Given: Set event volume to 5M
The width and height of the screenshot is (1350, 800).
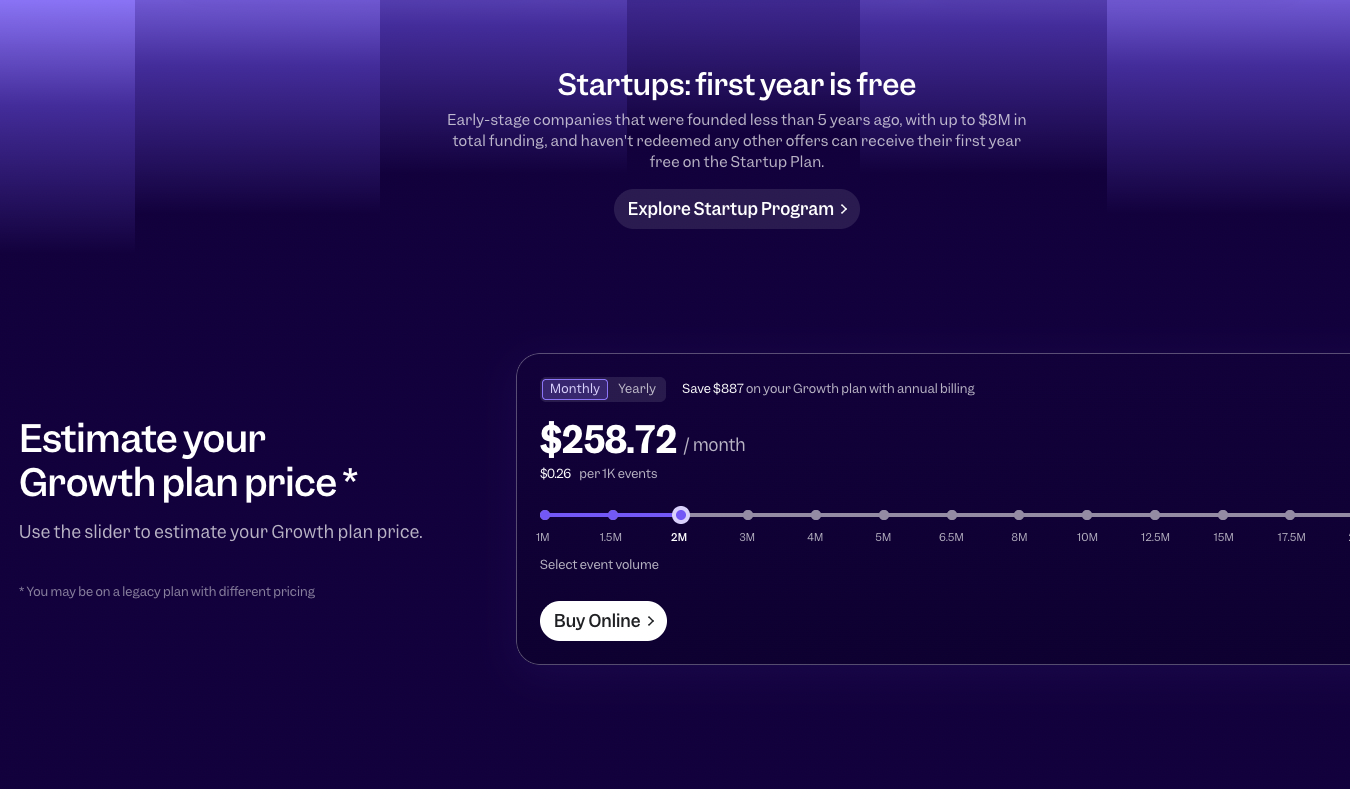Looking at the screenshot, I should click(x=884, y=515).
